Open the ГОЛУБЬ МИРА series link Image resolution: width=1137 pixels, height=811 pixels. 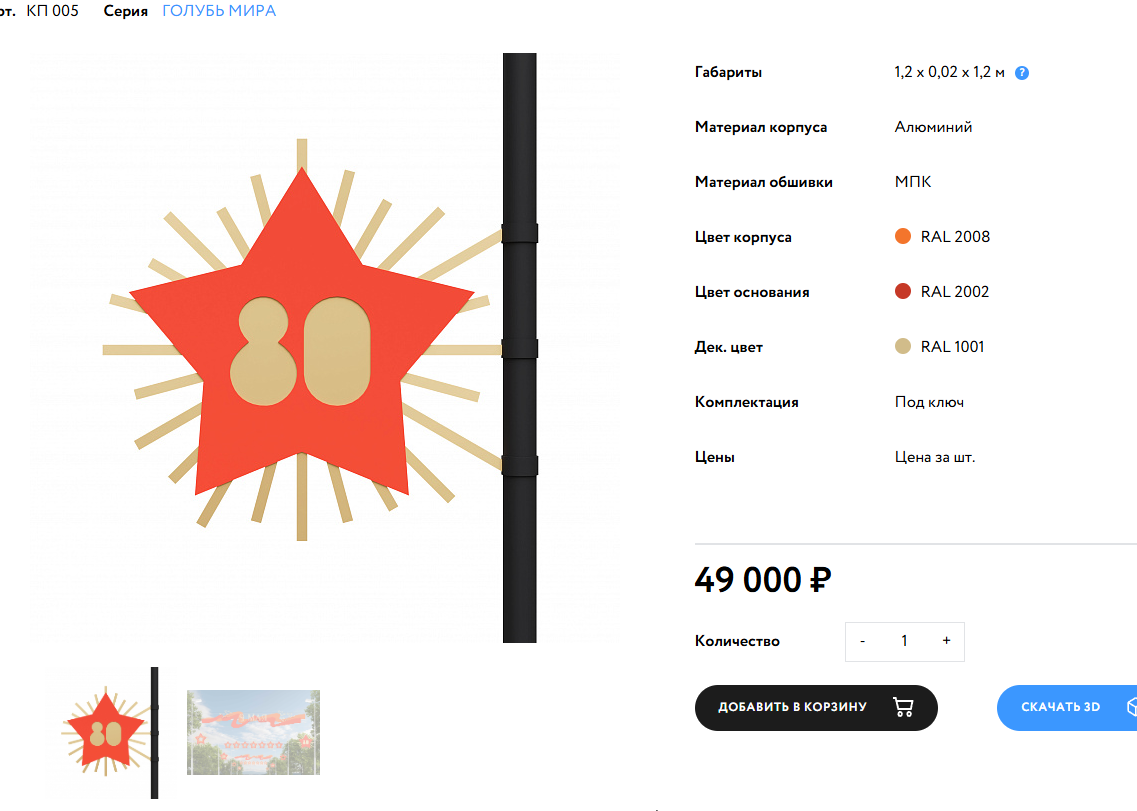(x=219, y=11)
